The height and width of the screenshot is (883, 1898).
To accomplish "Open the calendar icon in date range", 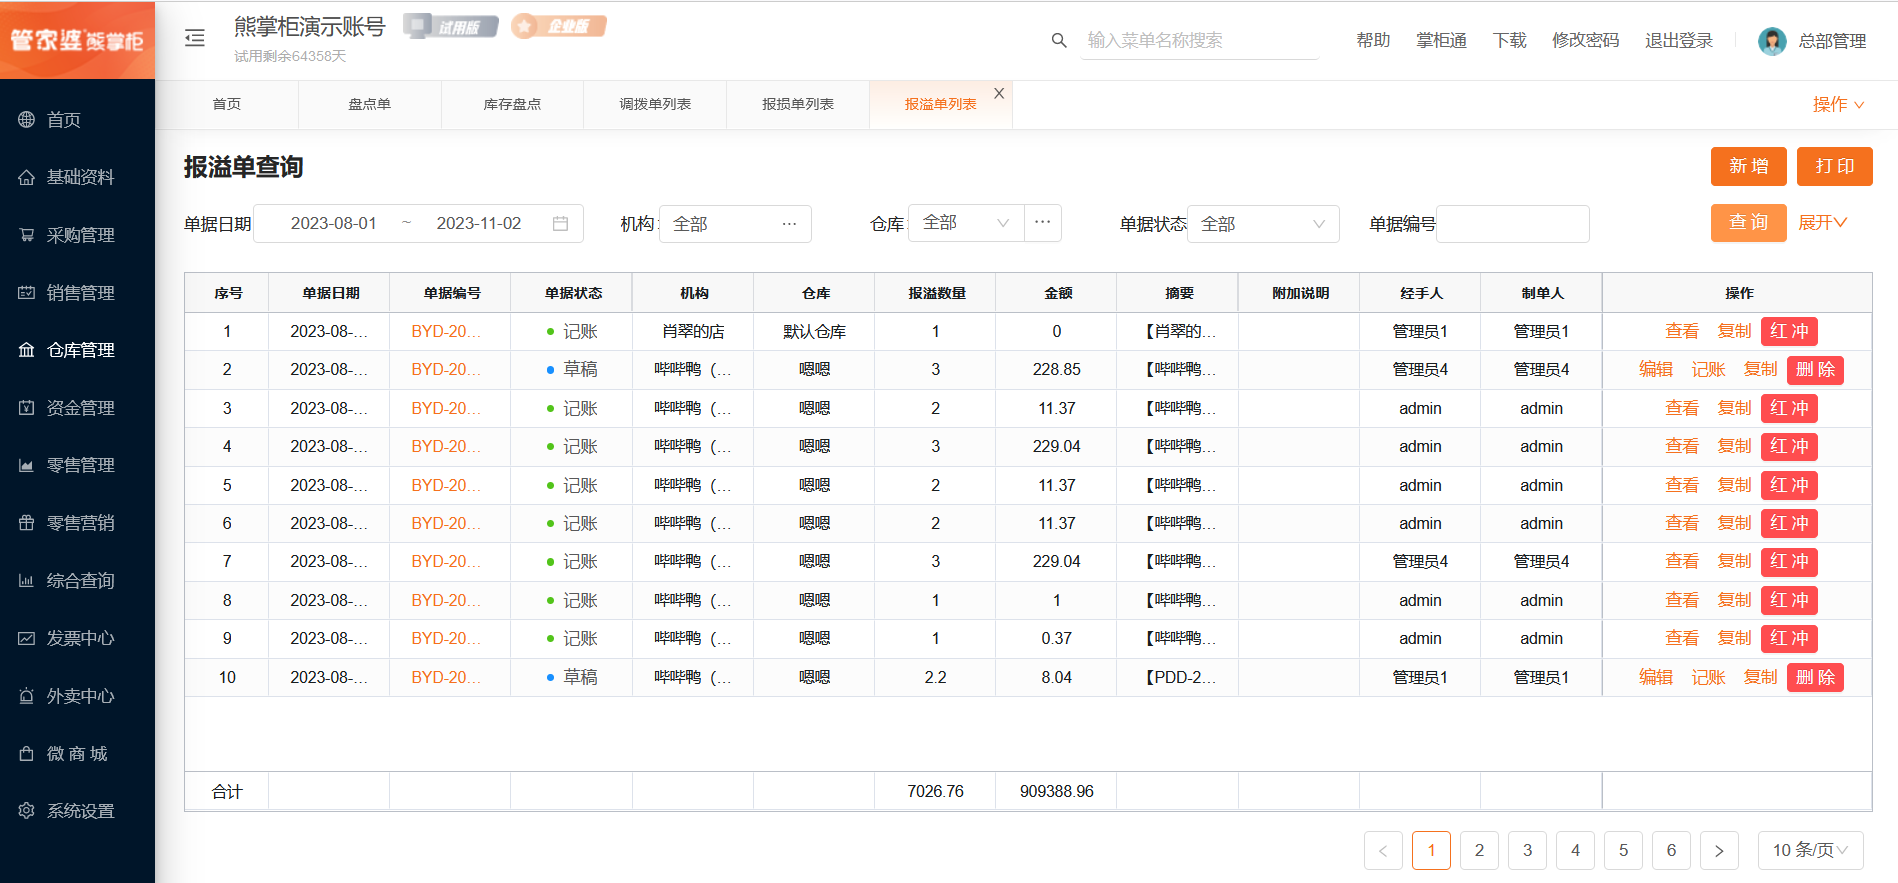I will 561,224.
